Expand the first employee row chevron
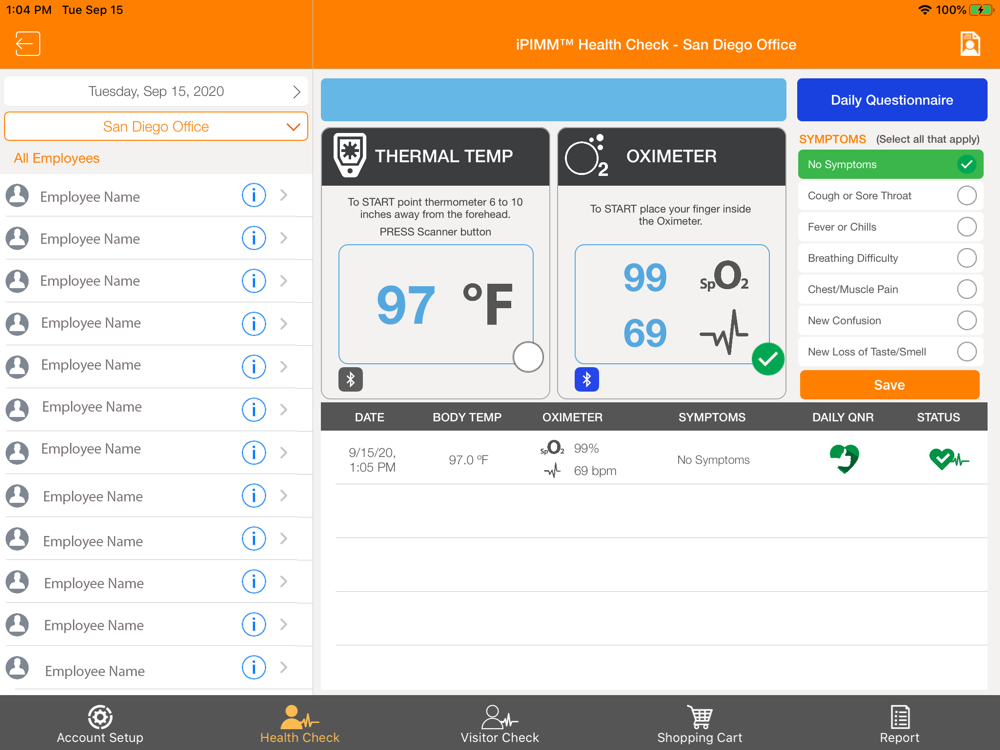 [284, 195]
